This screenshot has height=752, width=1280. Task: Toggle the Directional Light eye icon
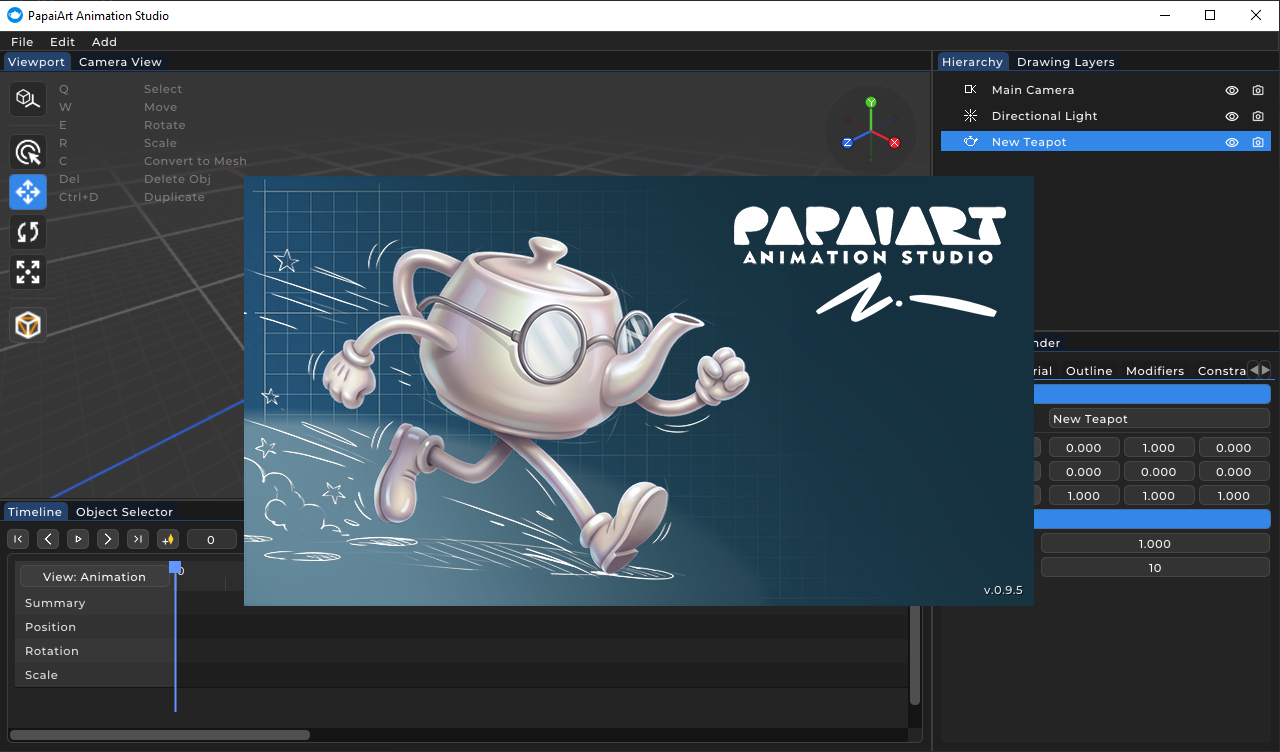click(1232, 116)
